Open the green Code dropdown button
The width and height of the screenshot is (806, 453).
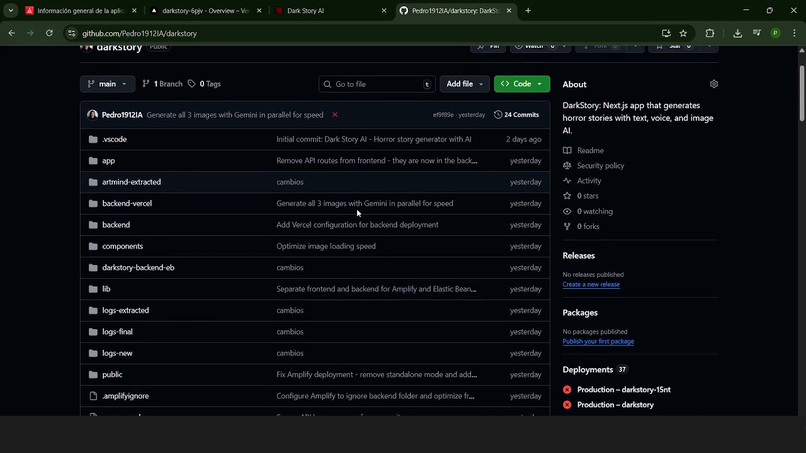coord(522,84)
